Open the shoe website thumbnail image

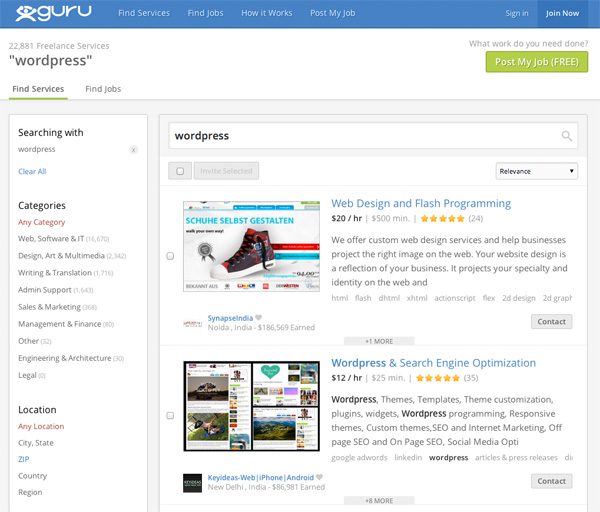tap(251, 246)
